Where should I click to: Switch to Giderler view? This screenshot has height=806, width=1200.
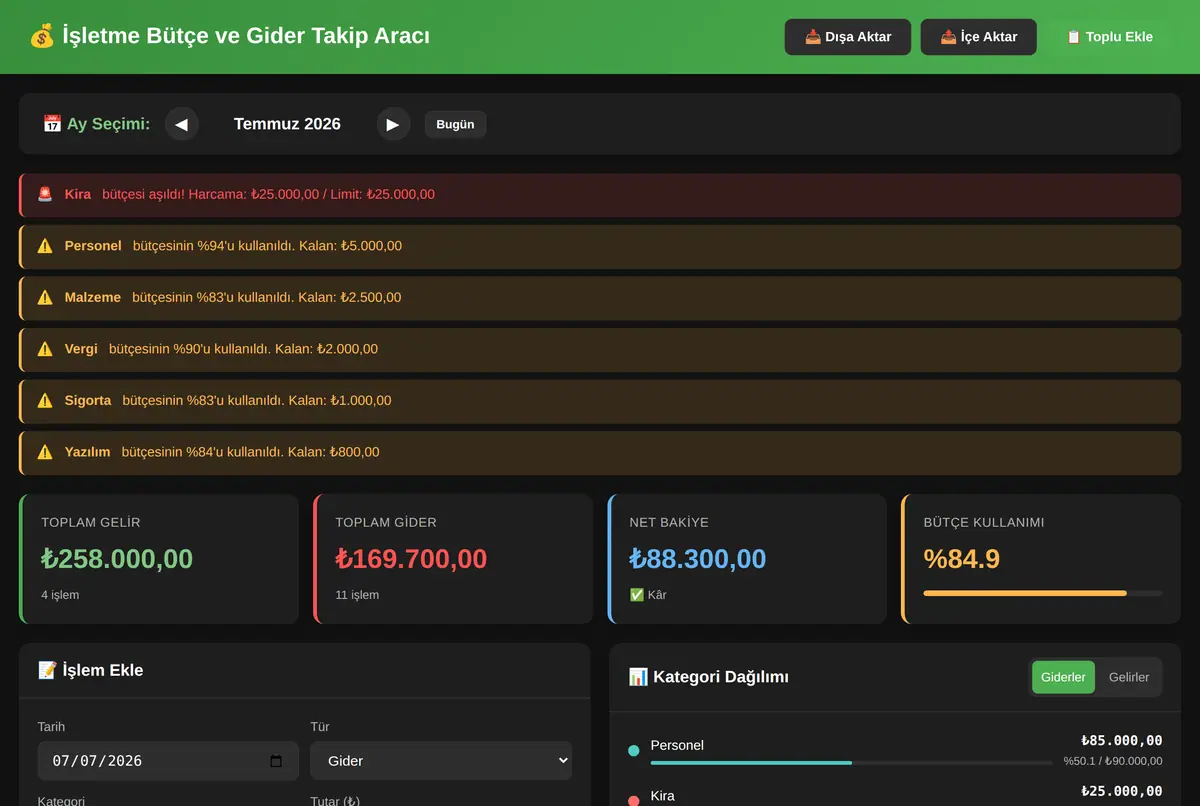point(1063,677)
